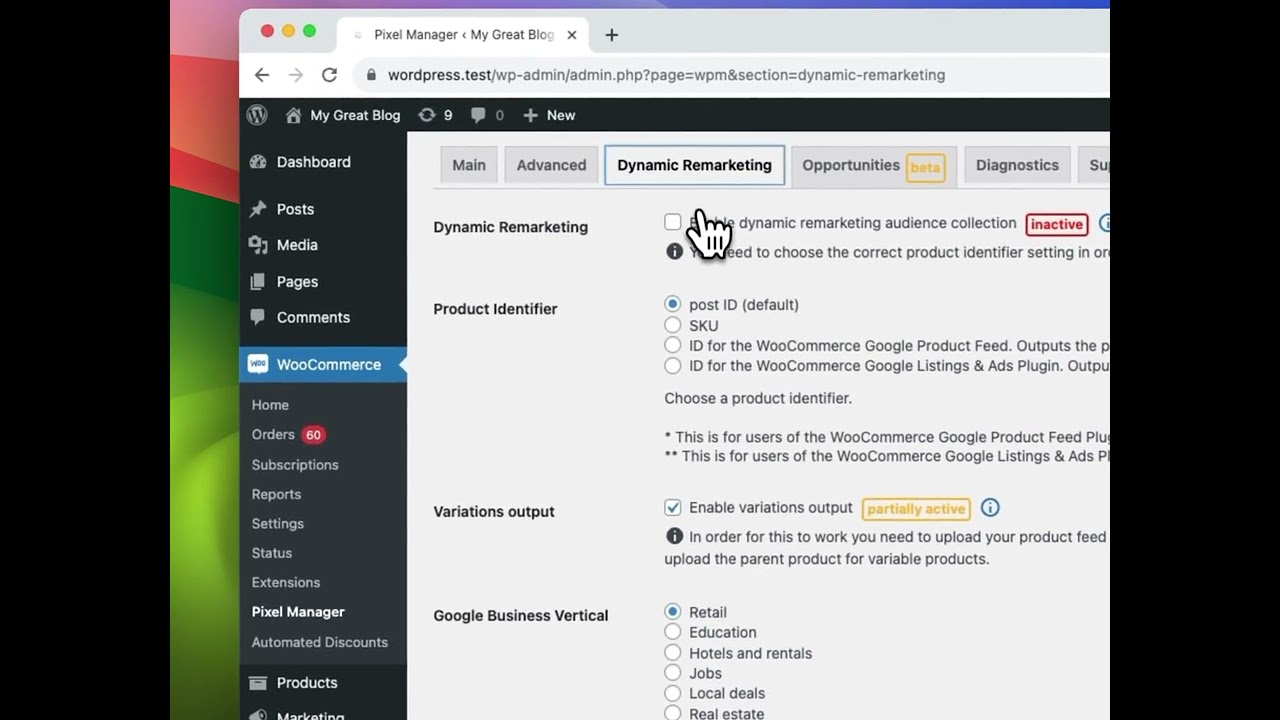Viewport: 1280px width, 720px height.
Task: Click info icon beside partially active badge
Action: [x=990, y=508]
